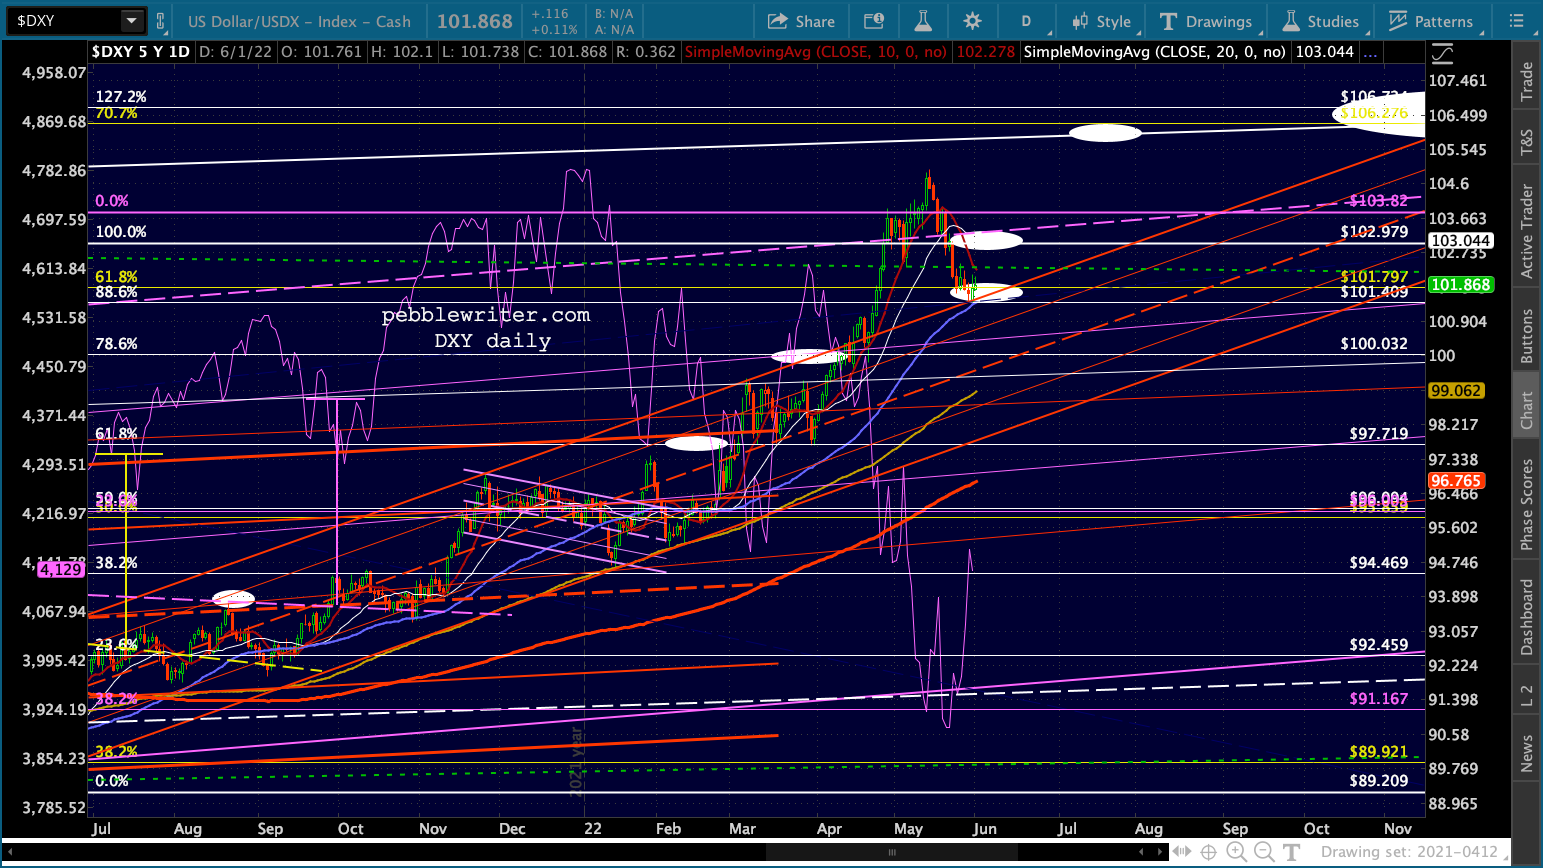This screenshot has height=868, width=1543.
Task: Open the D timeframe dropdown
Action: click(x=1026, y=21)
